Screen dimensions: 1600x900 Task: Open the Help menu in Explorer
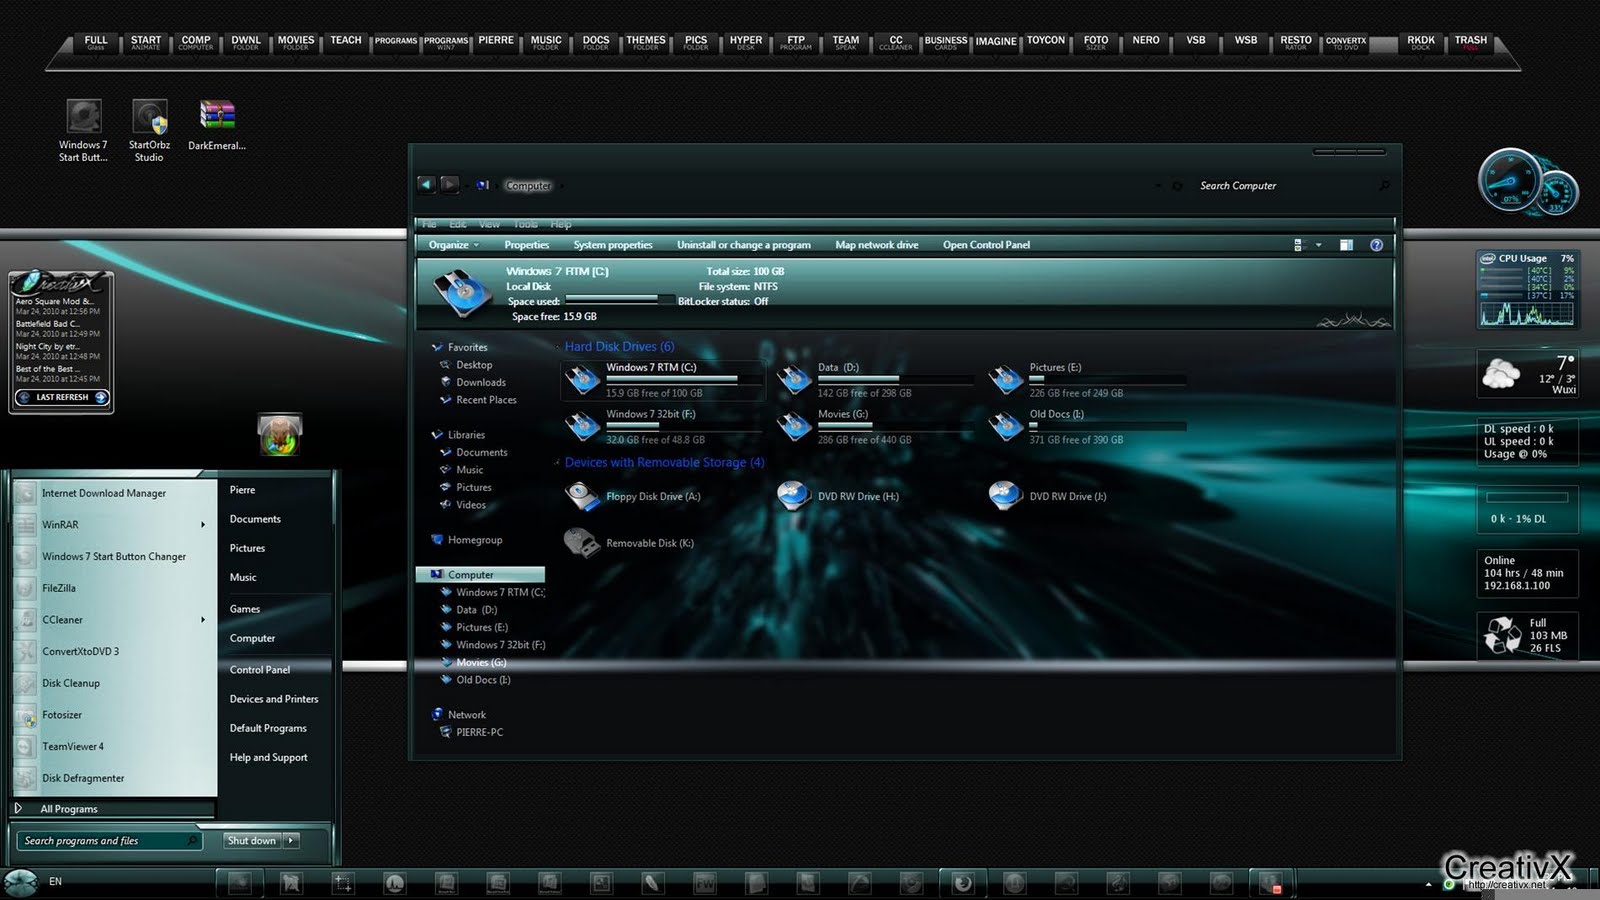point(561,224)
